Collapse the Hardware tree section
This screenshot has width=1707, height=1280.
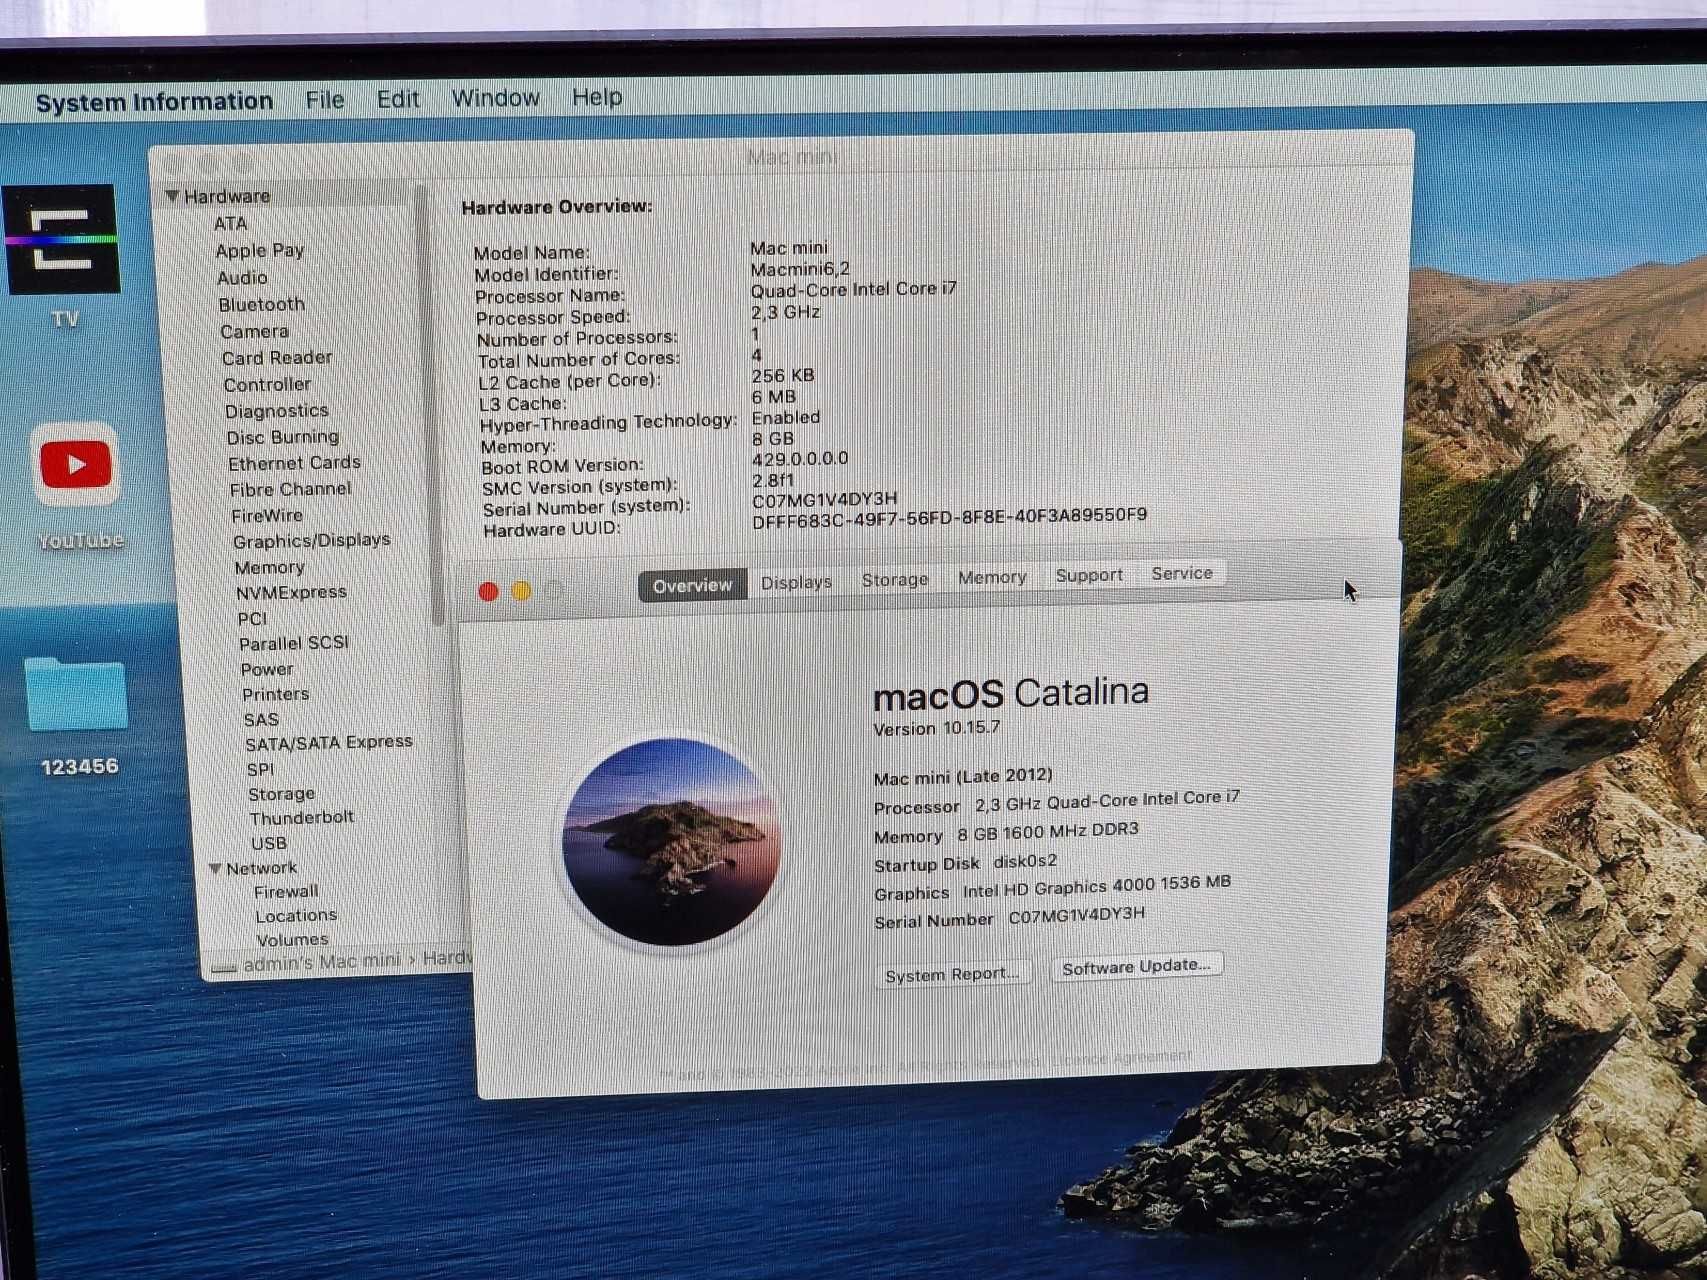point(172,196)
